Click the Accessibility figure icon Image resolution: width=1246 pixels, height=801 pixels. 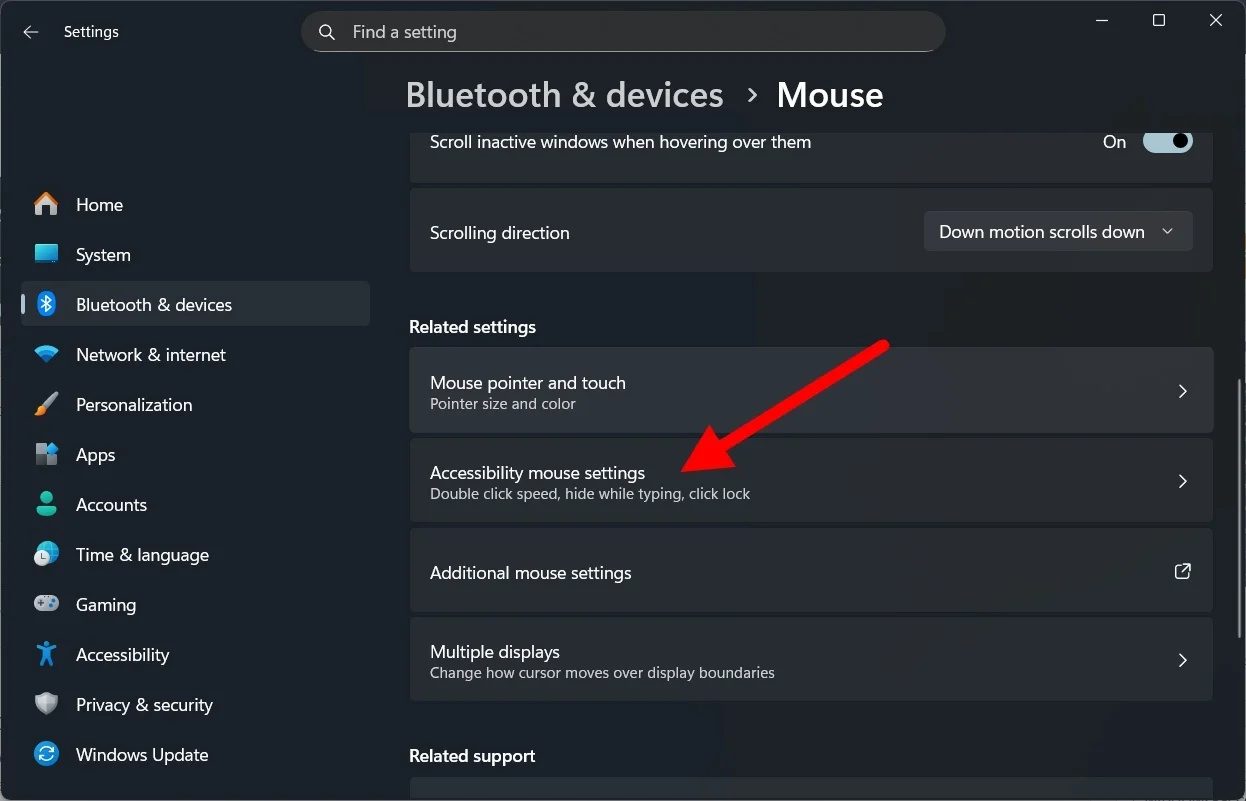46,654
